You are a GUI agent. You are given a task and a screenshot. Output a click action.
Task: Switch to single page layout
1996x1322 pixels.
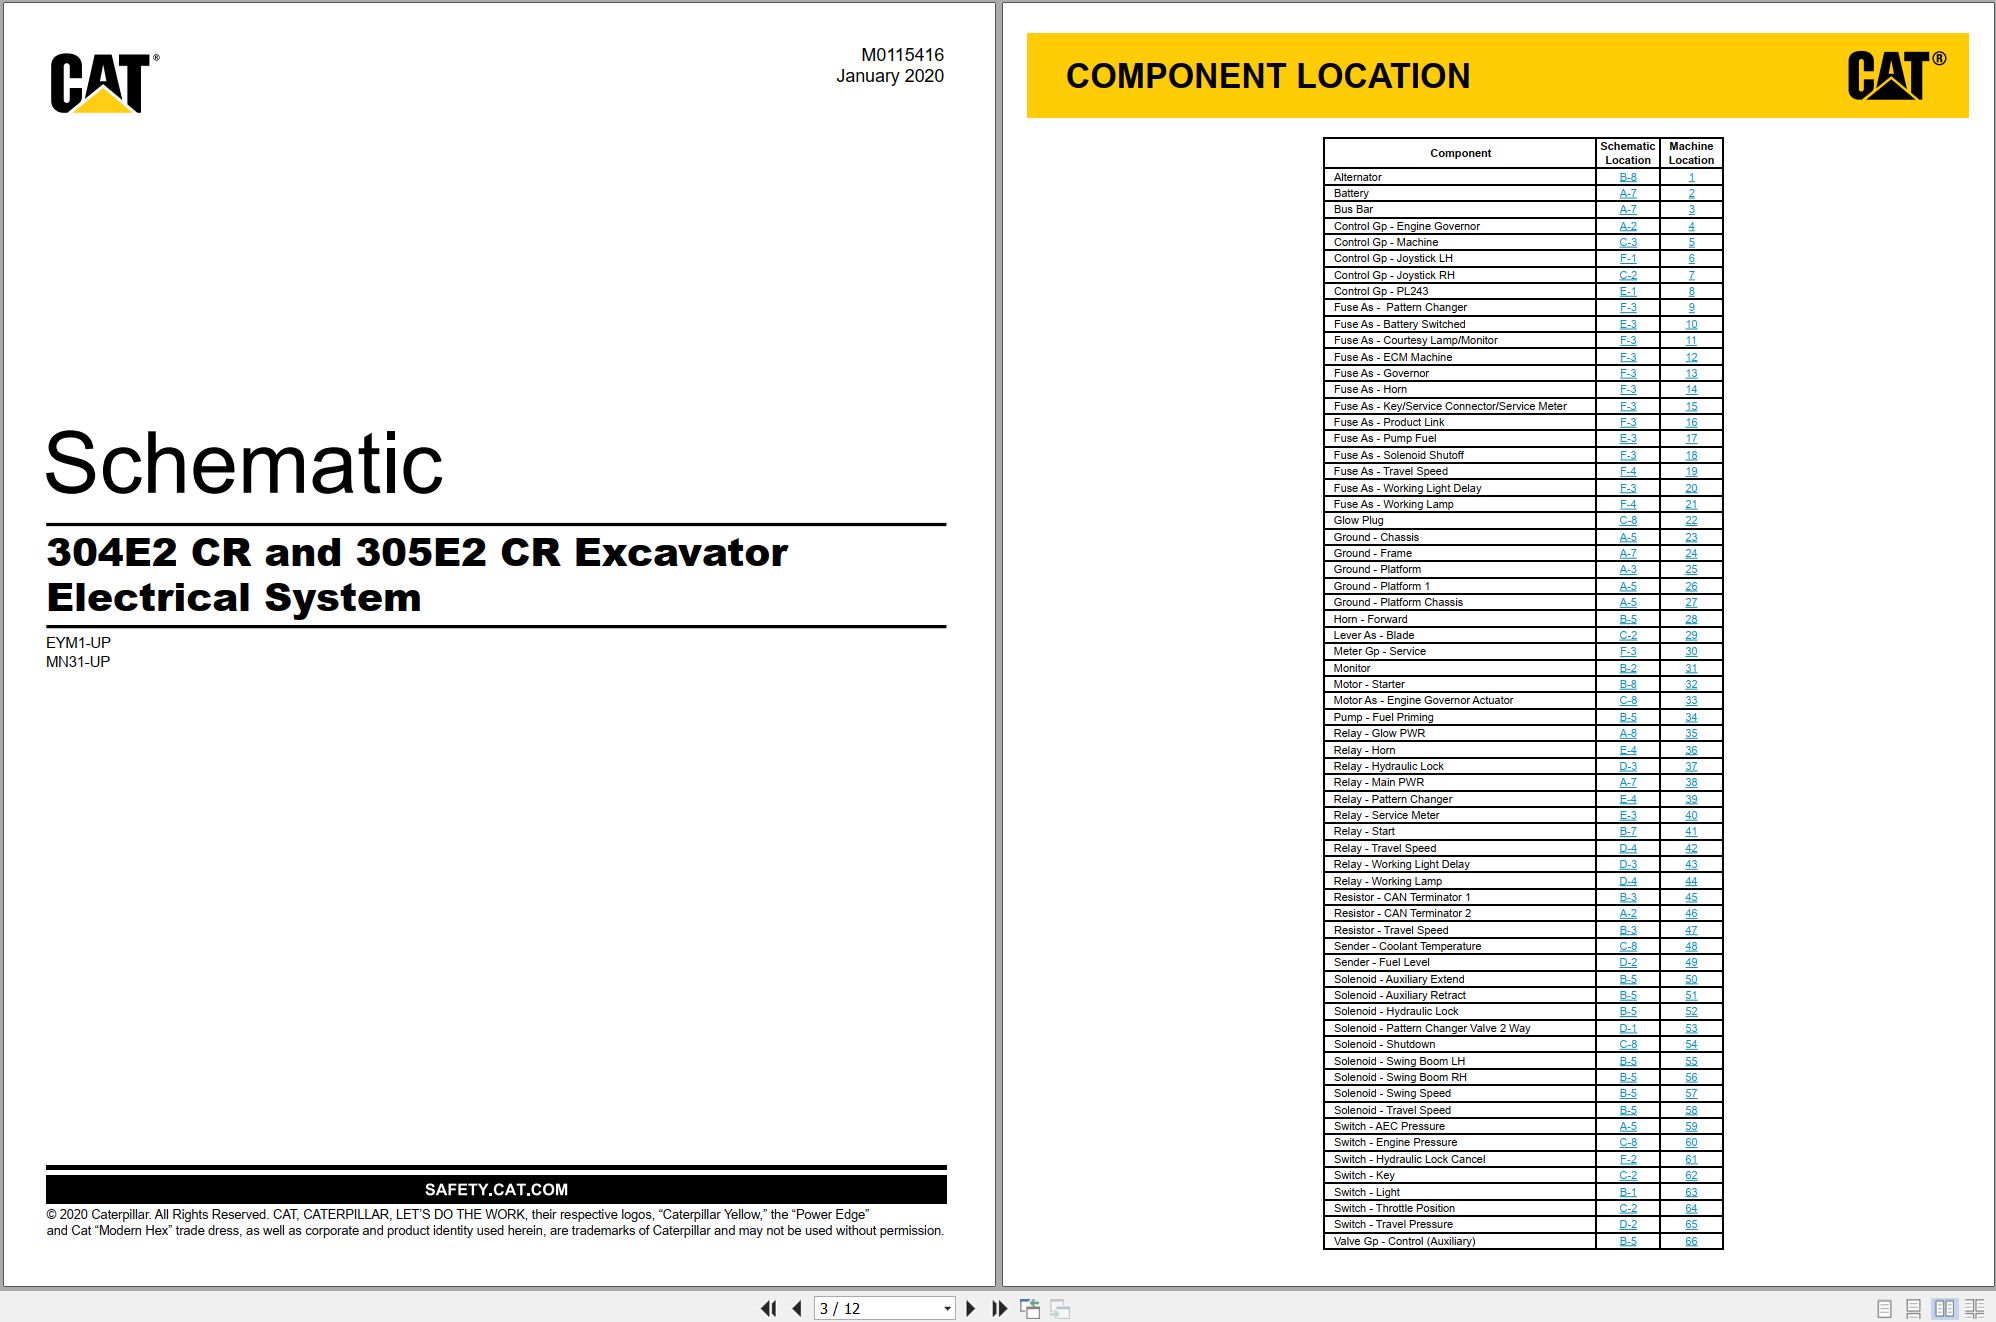tap(1884, 1308)
